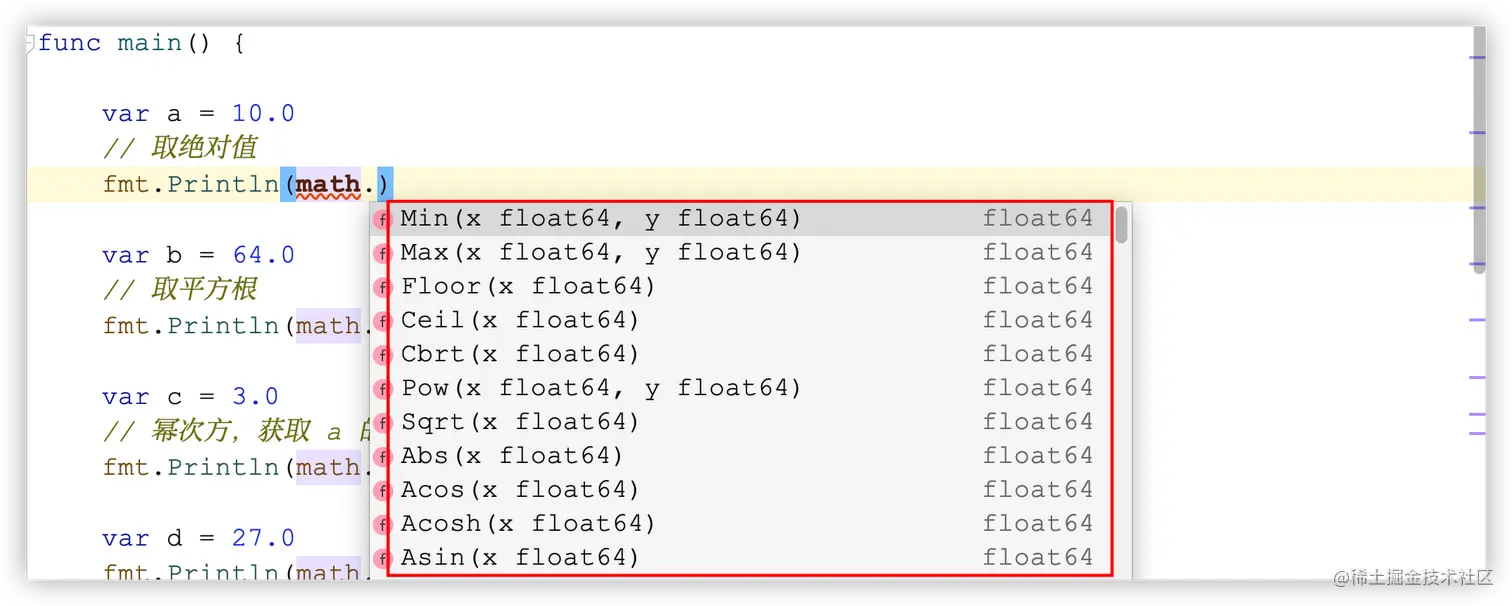Choose Acos(x float64) in completion list
1512x606 pixels.
pos(741,490)
